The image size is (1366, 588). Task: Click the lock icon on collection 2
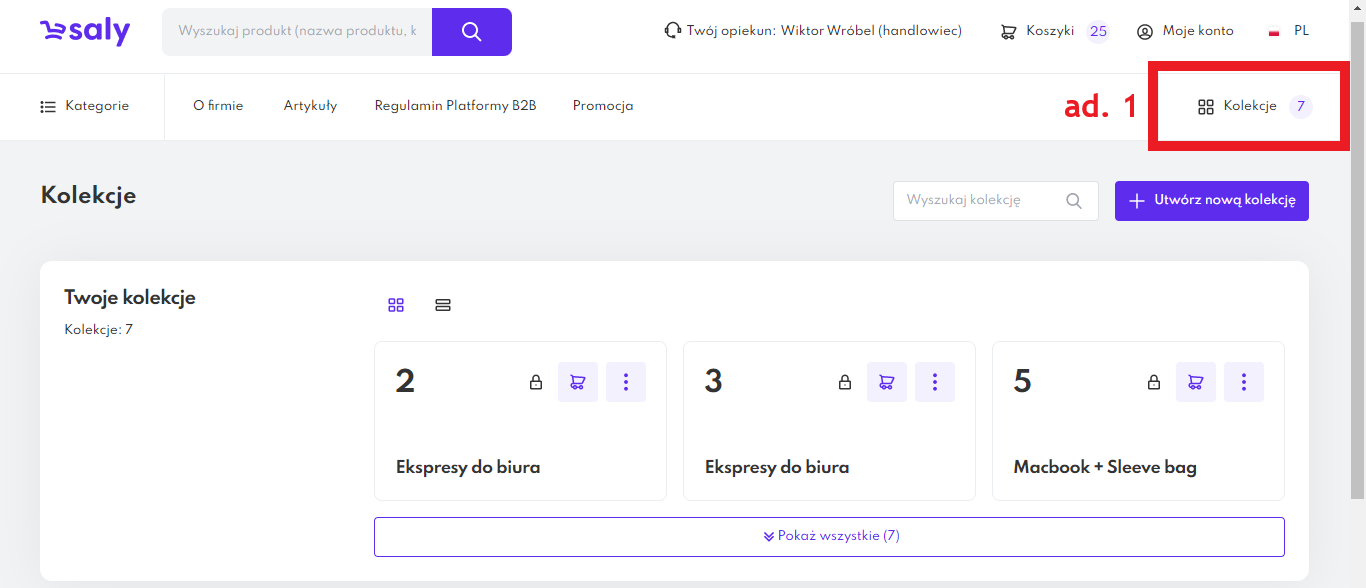coord(536,382)
